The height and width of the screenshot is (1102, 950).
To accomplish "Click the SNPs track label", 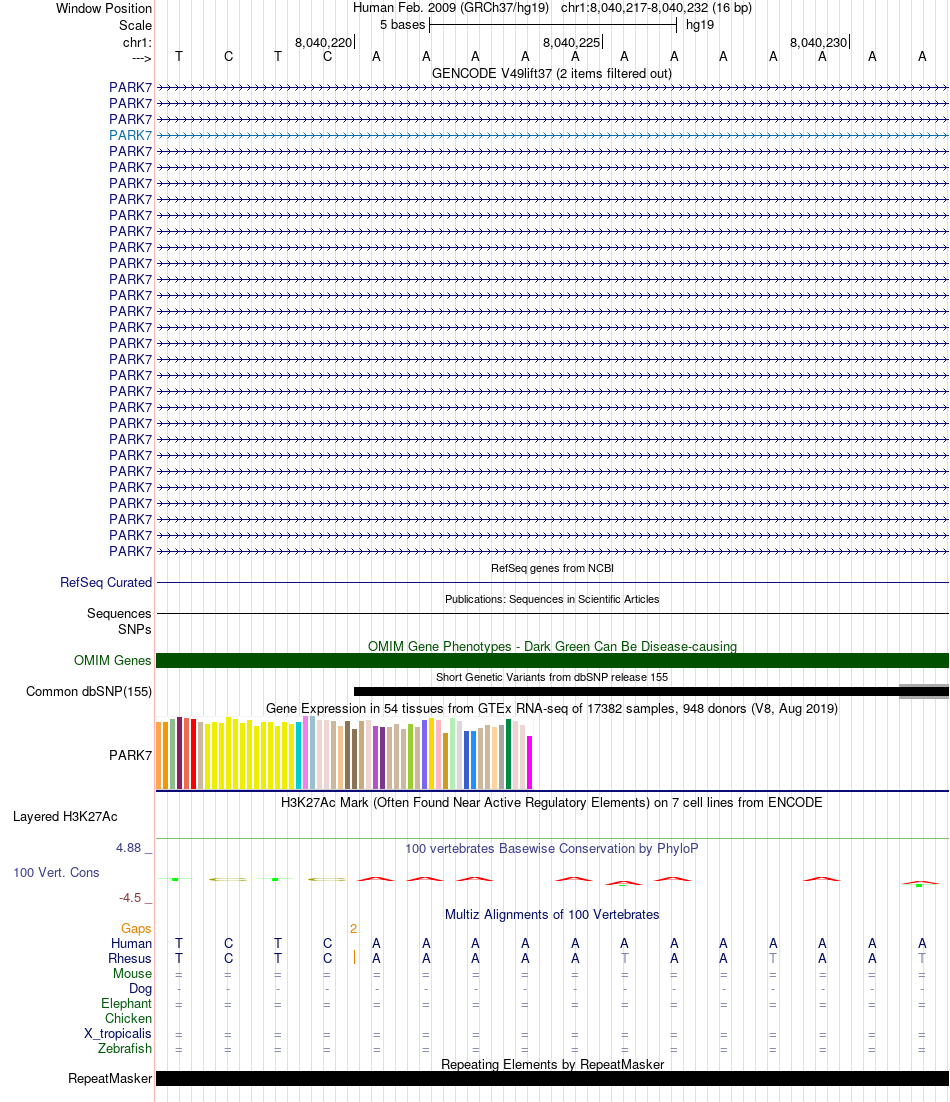I will pyautogui.click(x=134, y=629).
